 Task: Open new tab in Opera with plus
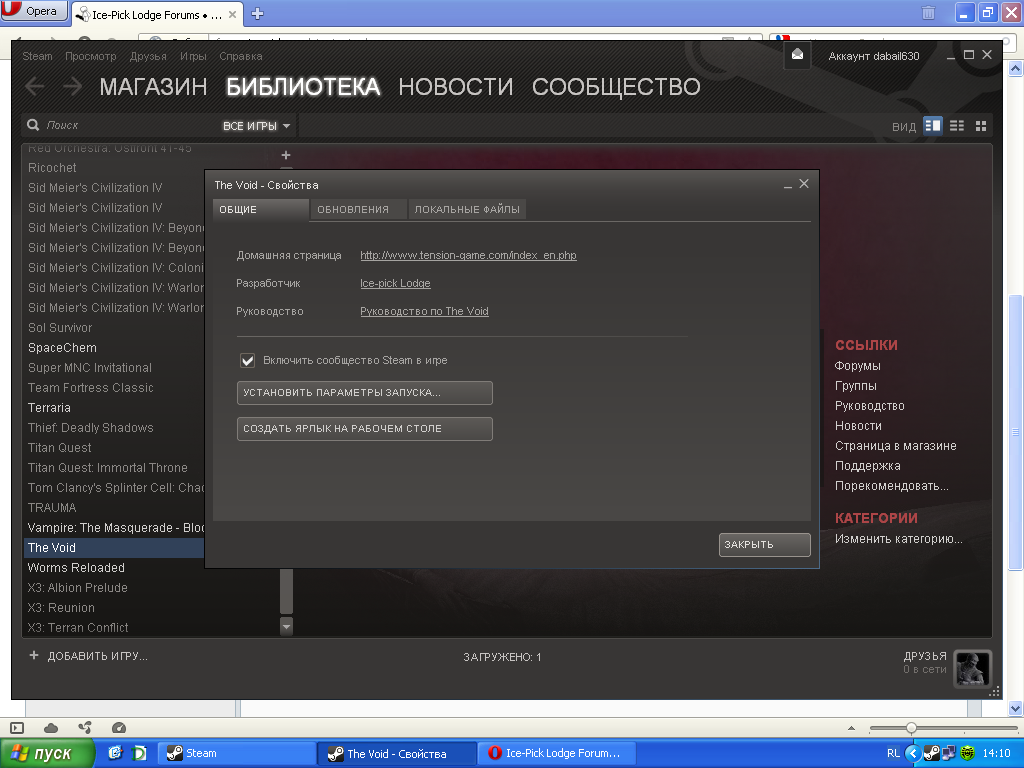(257, 14)
